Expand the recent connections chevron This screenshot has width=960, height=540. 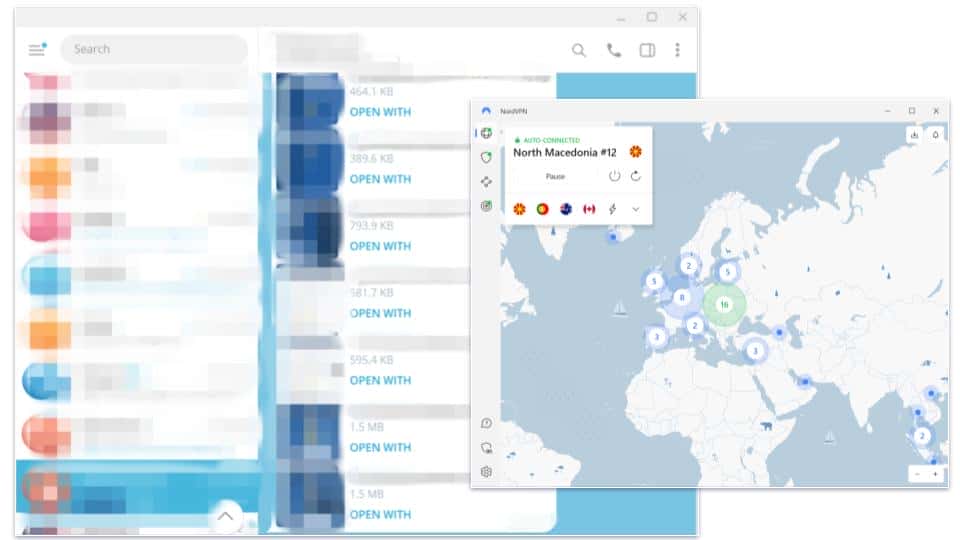pos(636,209)
